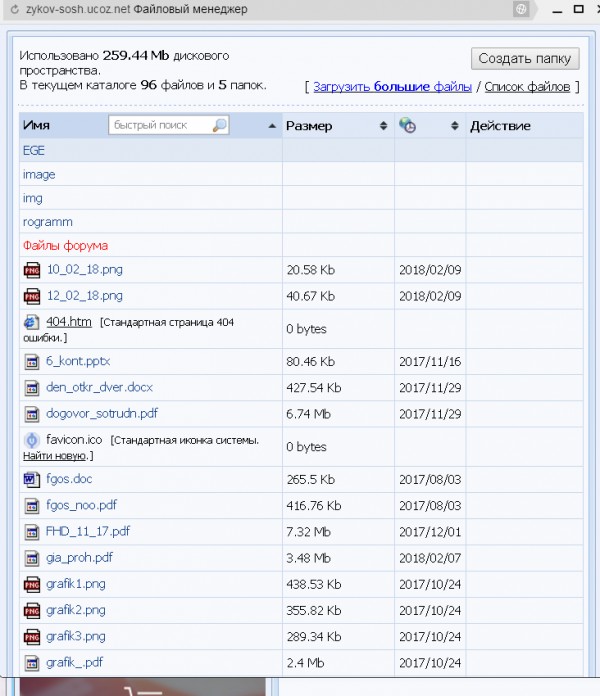Click the Размер column header label
Viewport: 600px width, 696px height.
(309, 126)
